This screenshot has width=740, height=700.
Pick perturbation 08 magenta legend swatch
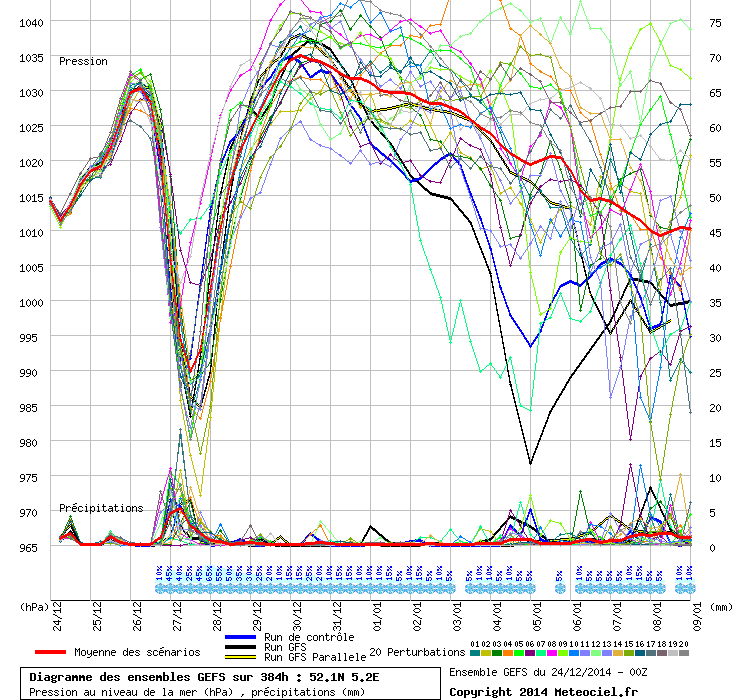pos(552,653)
